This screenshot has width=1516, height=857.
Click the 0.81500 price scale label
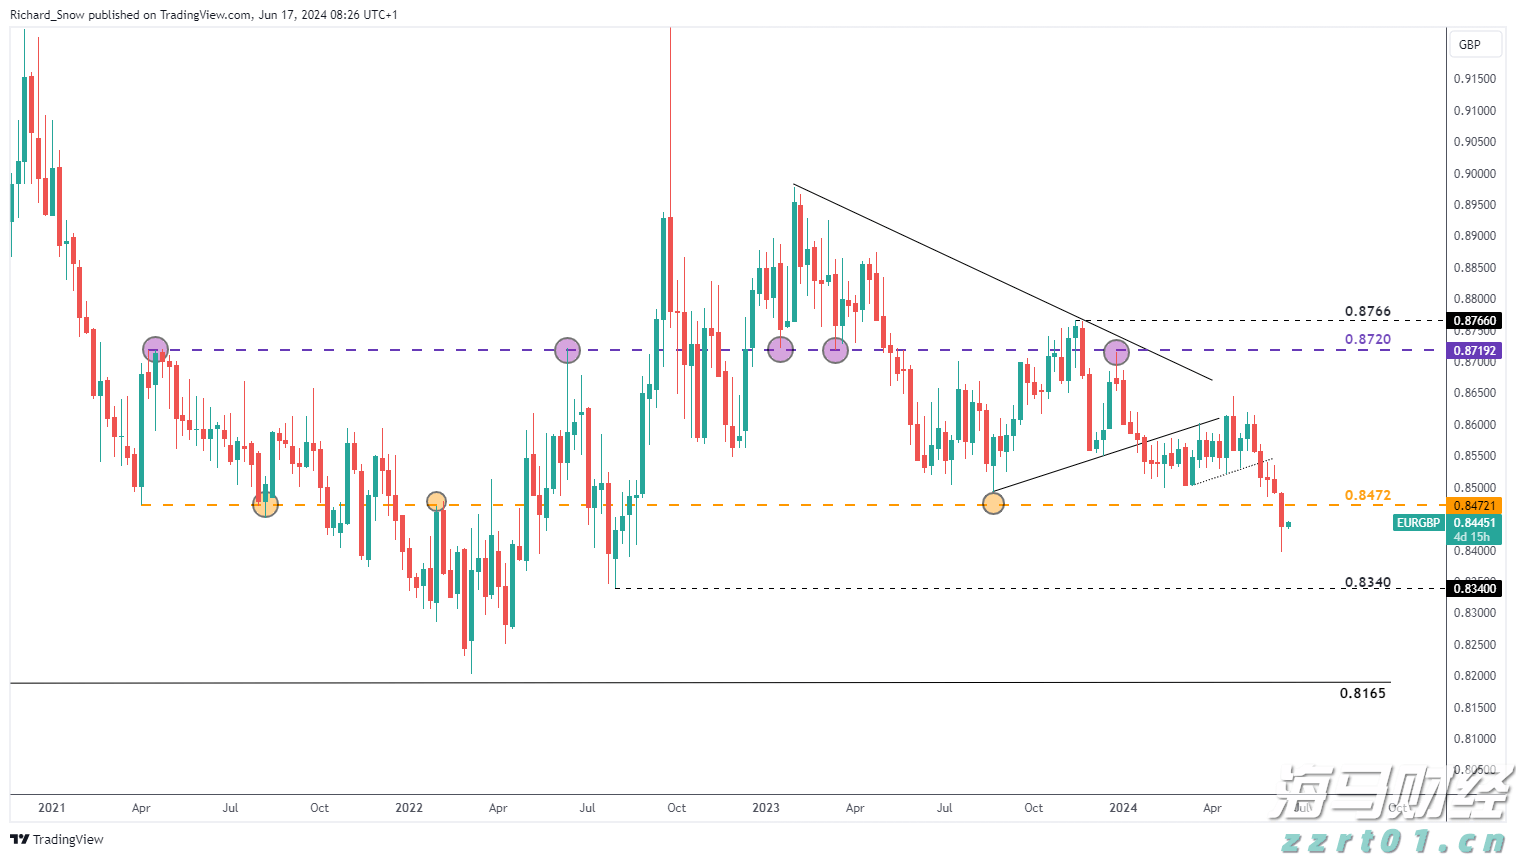pos(1475,708)
